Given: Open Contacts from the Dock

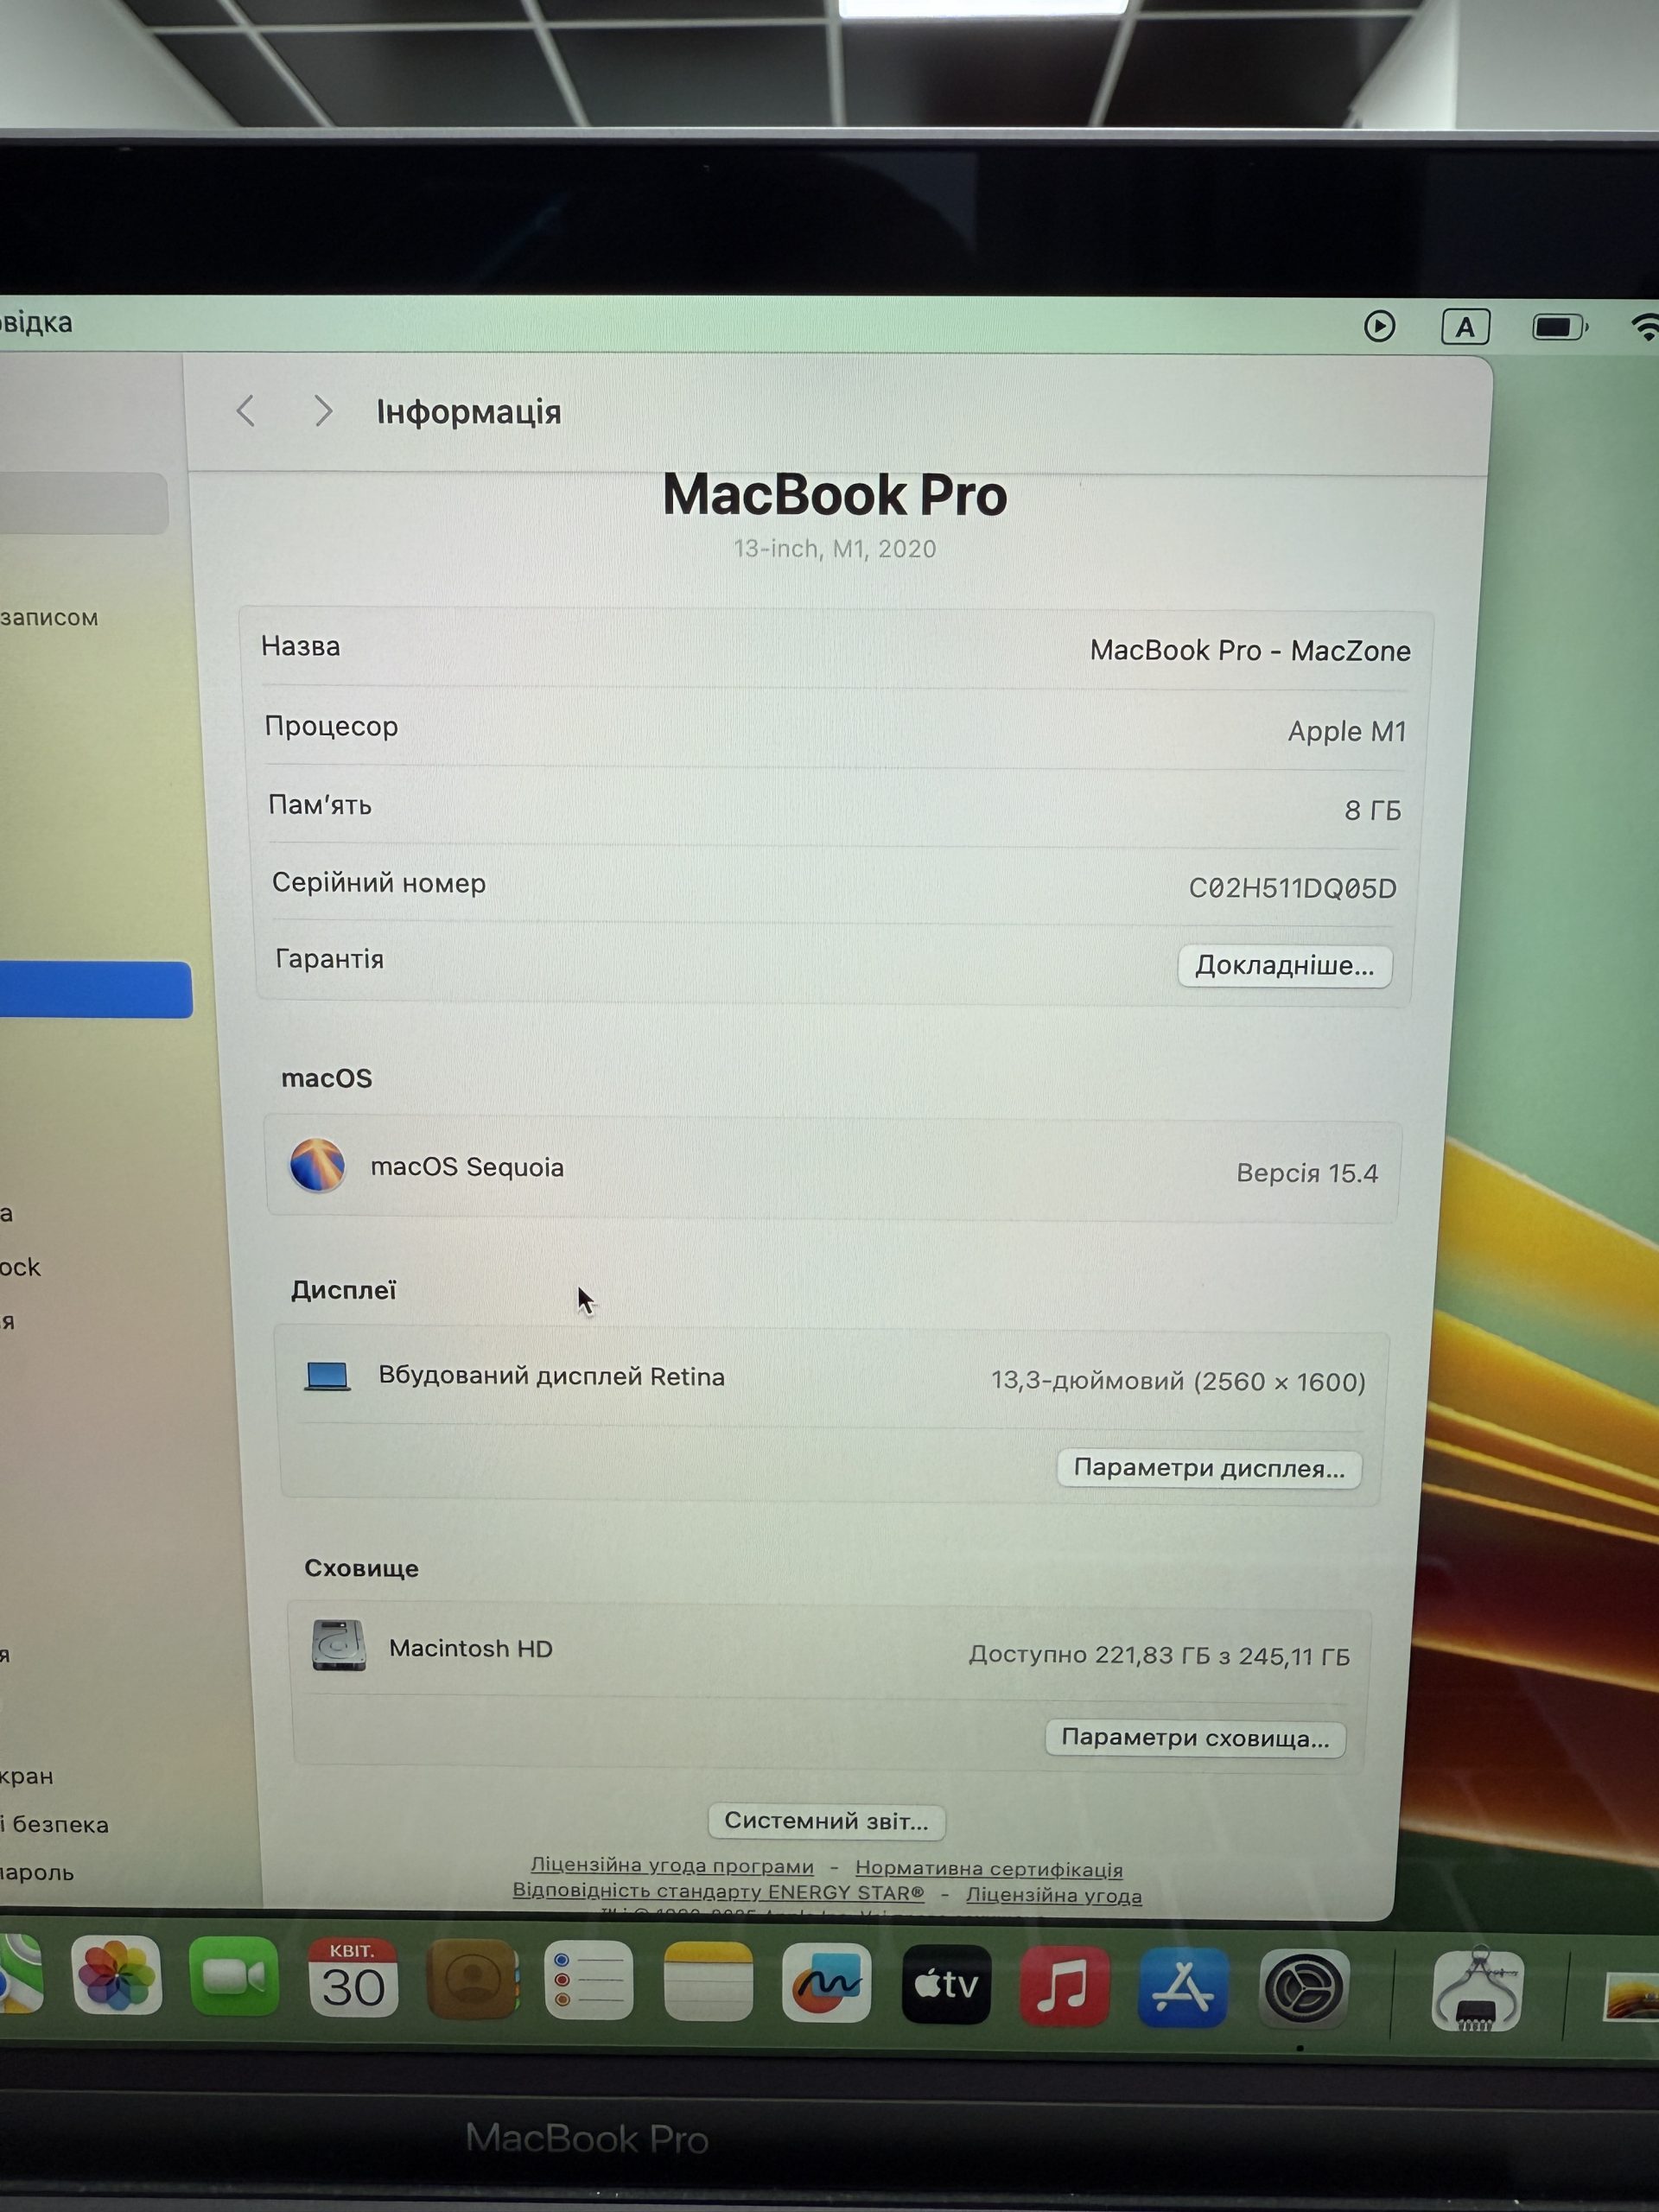Looking at the screenshot, I should tap(471, 1979).
